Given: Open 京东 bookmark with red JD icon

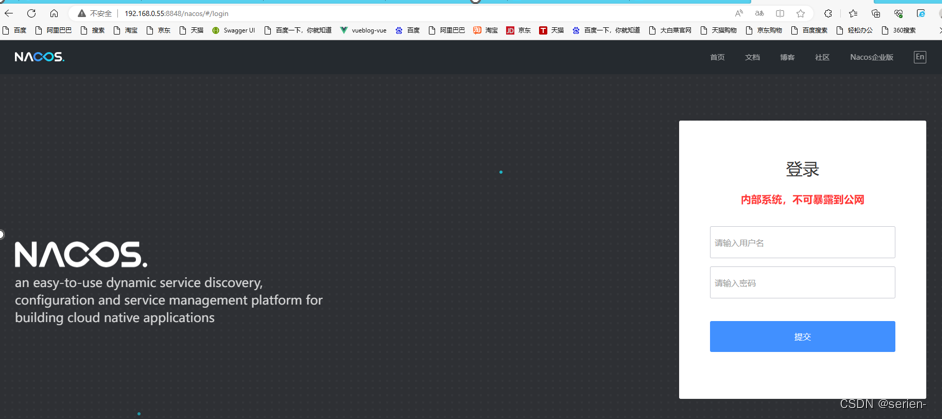Looking at the screenshot, I should point(518,30).
